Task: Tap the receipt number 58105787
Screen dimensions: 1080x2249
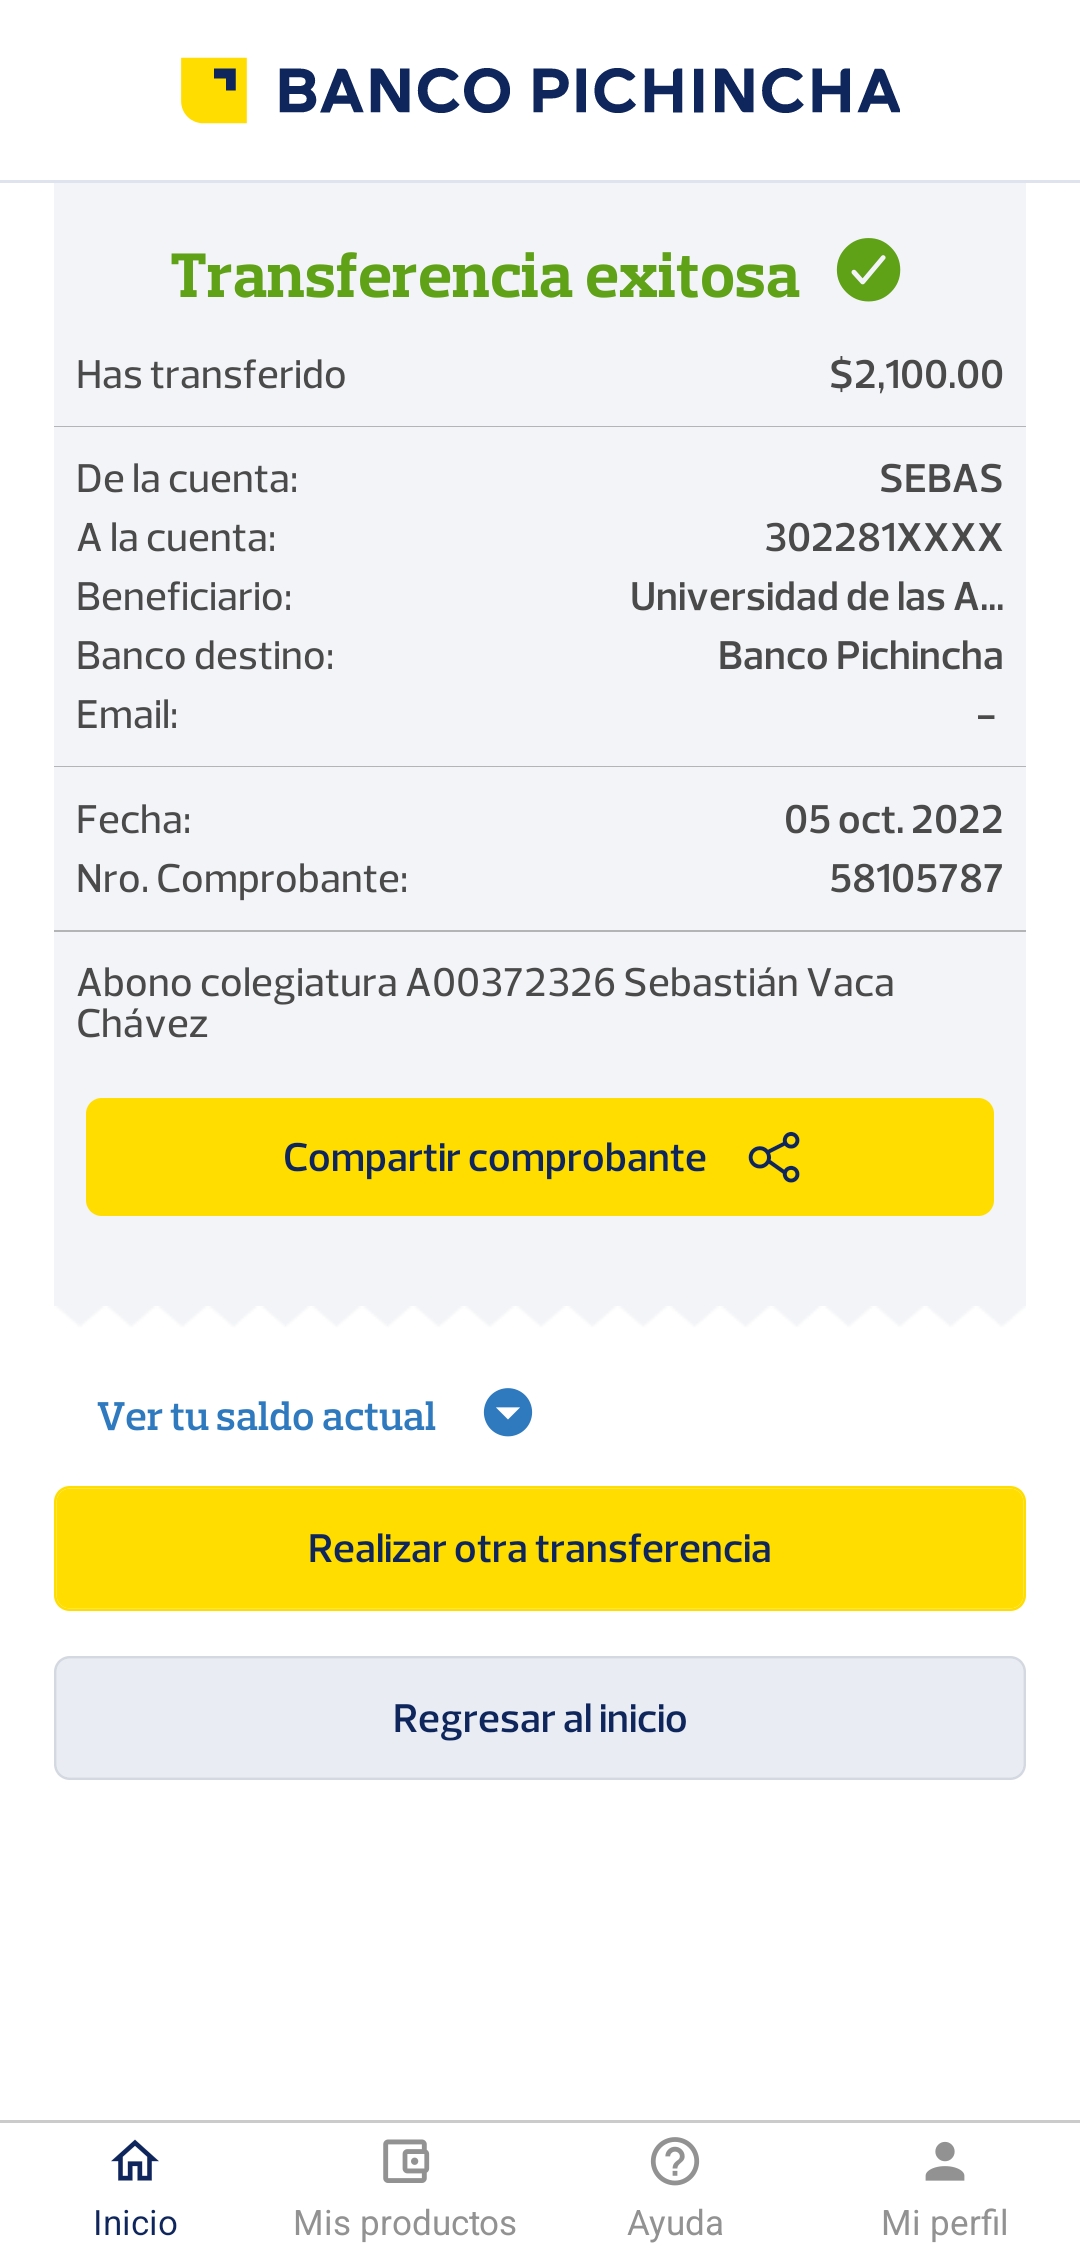Action: pos(915,879)
